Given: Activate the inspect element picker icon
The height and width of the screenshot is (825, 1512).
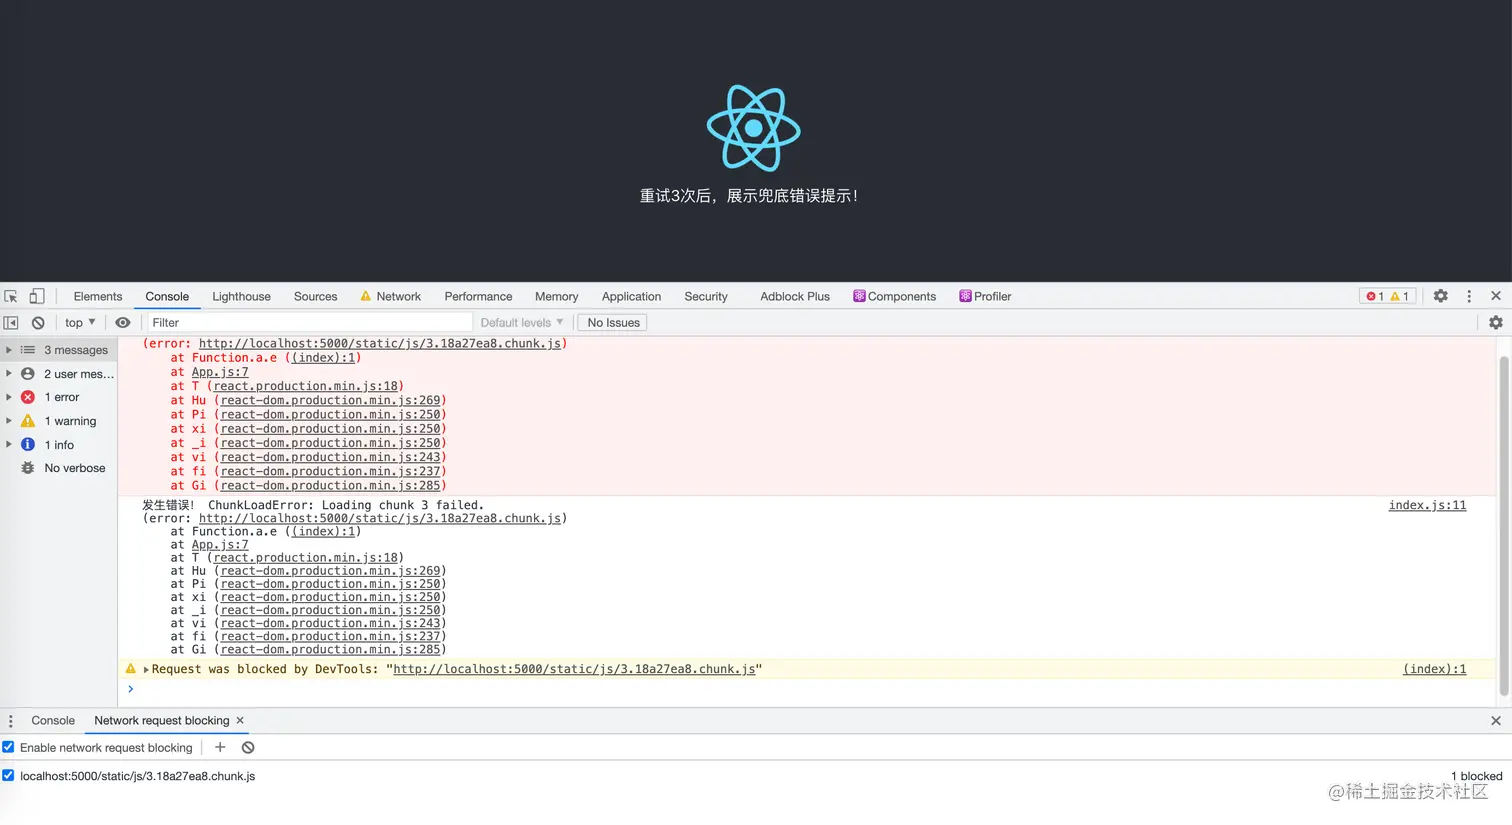Looking at the screenshot, I should pyautogui.click(x=11, y=296).
